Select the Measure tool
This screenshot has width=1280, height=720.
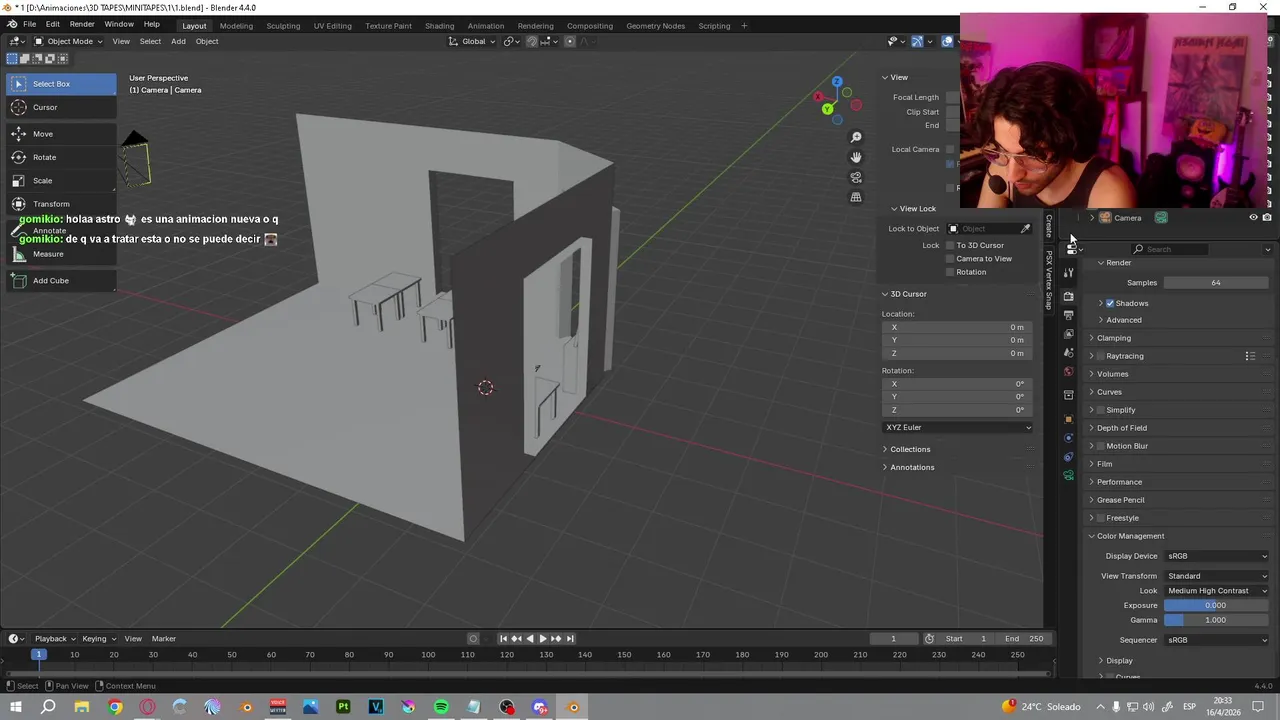pos(61,254)
